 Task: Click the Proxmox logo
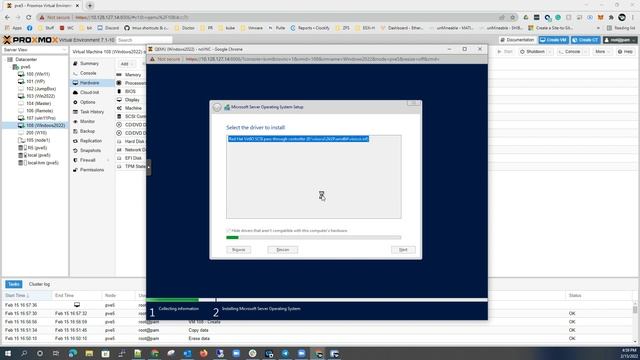(31, 40)
